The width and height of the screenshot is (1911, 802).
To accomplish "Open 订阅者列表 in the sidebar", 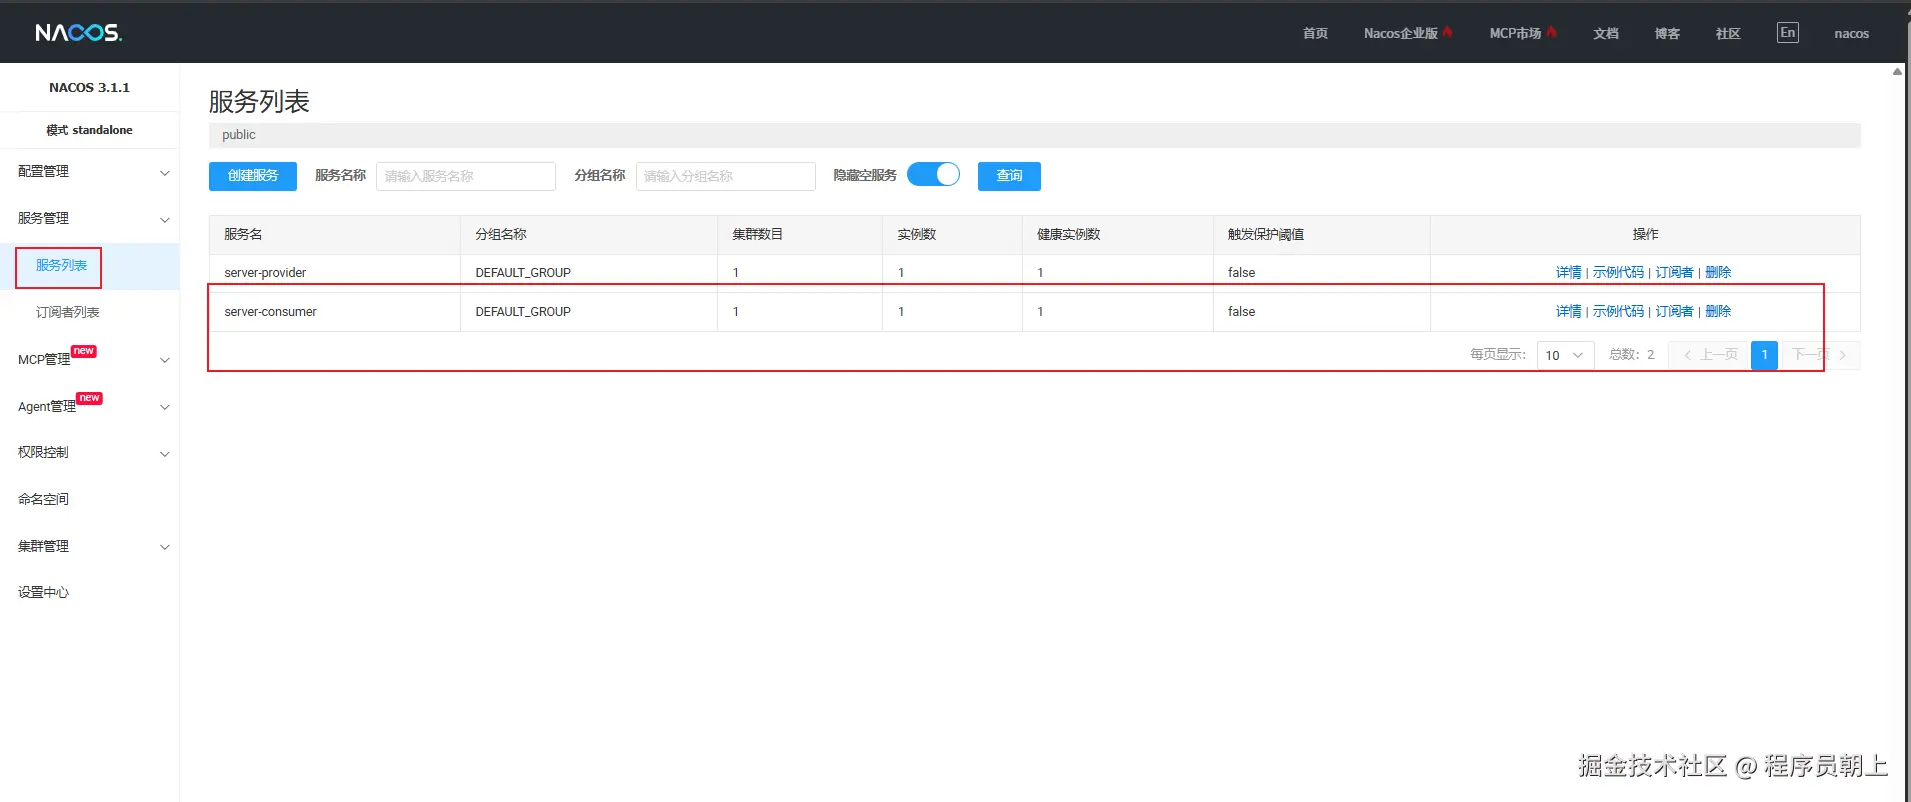I will (x=68, y=312).
